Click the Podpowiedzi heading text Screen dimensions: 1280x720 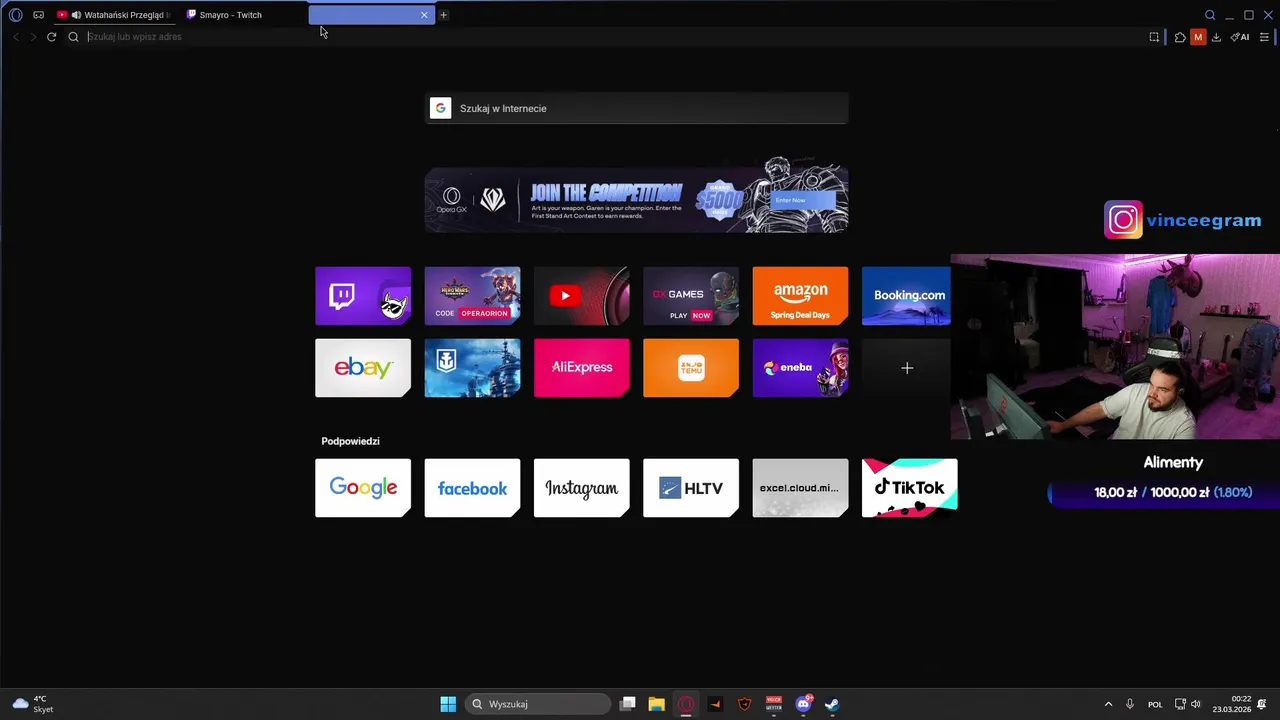pyautogui.click(x=350, y=441)
